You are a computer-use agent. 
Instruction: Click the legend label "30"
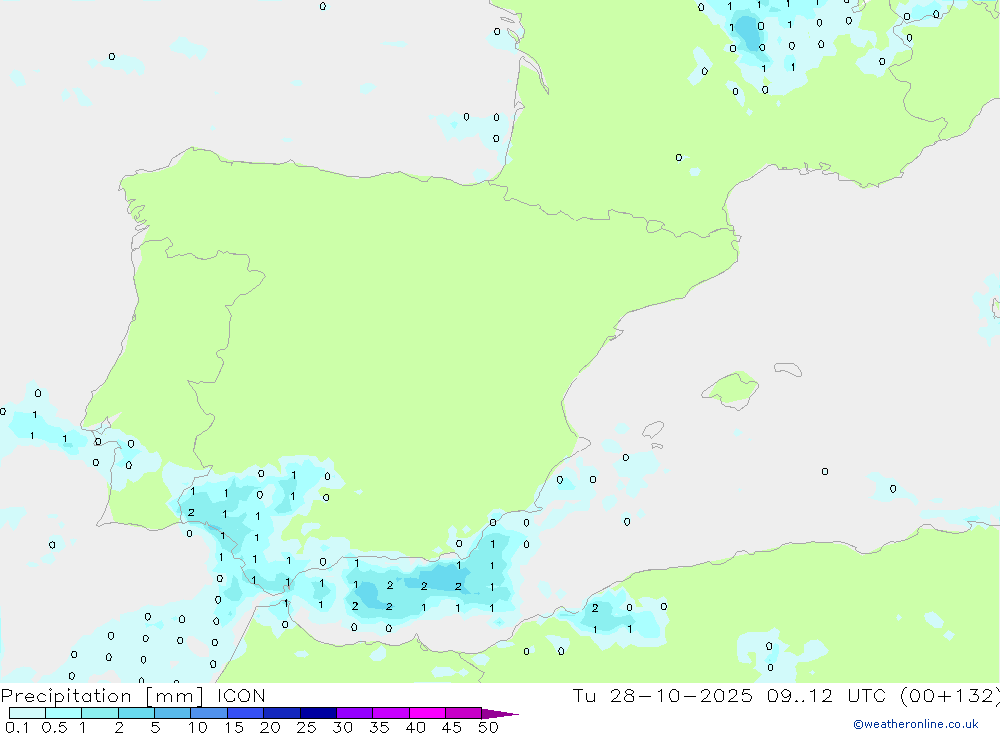point(343,727)
